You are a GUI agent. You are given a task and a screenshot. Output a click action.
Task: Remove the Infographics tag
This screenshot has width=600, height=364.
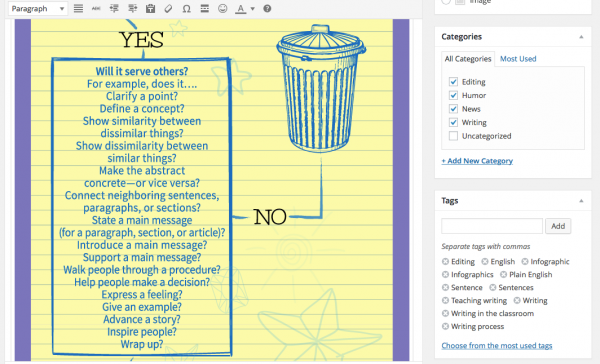[445, 274]
